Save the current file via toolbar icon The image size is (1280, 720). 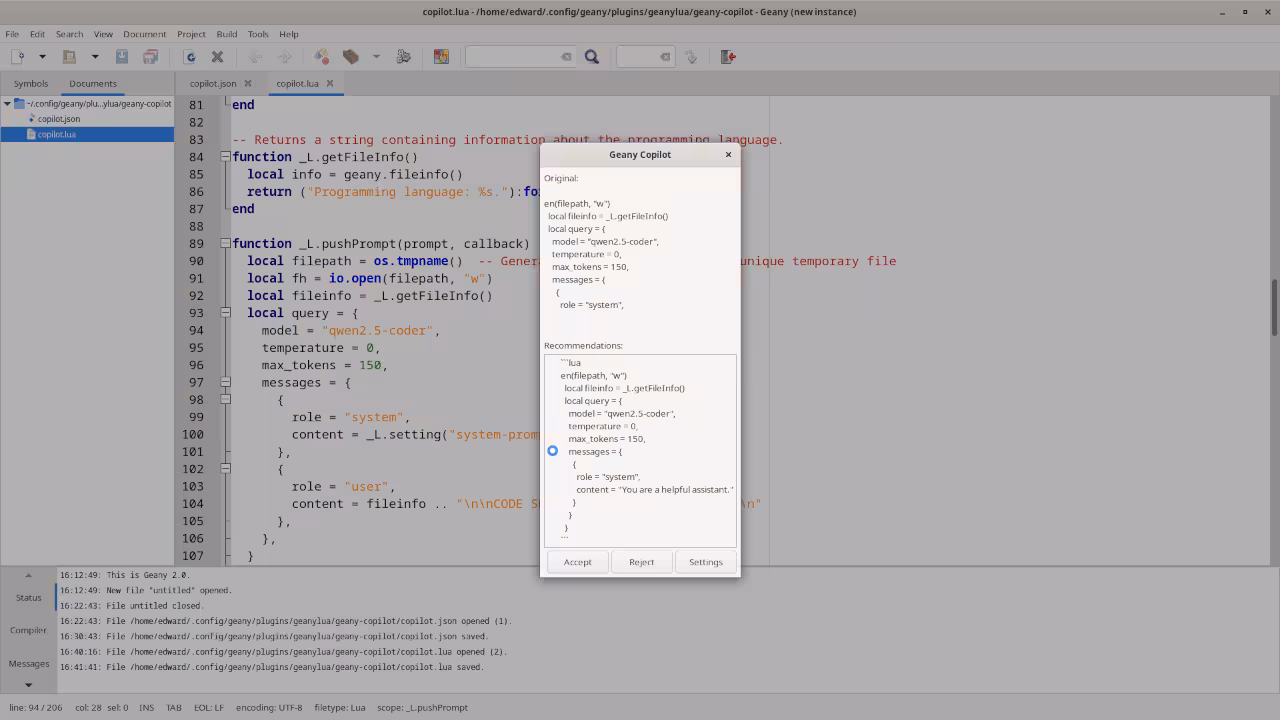click(x=122, y=57)
